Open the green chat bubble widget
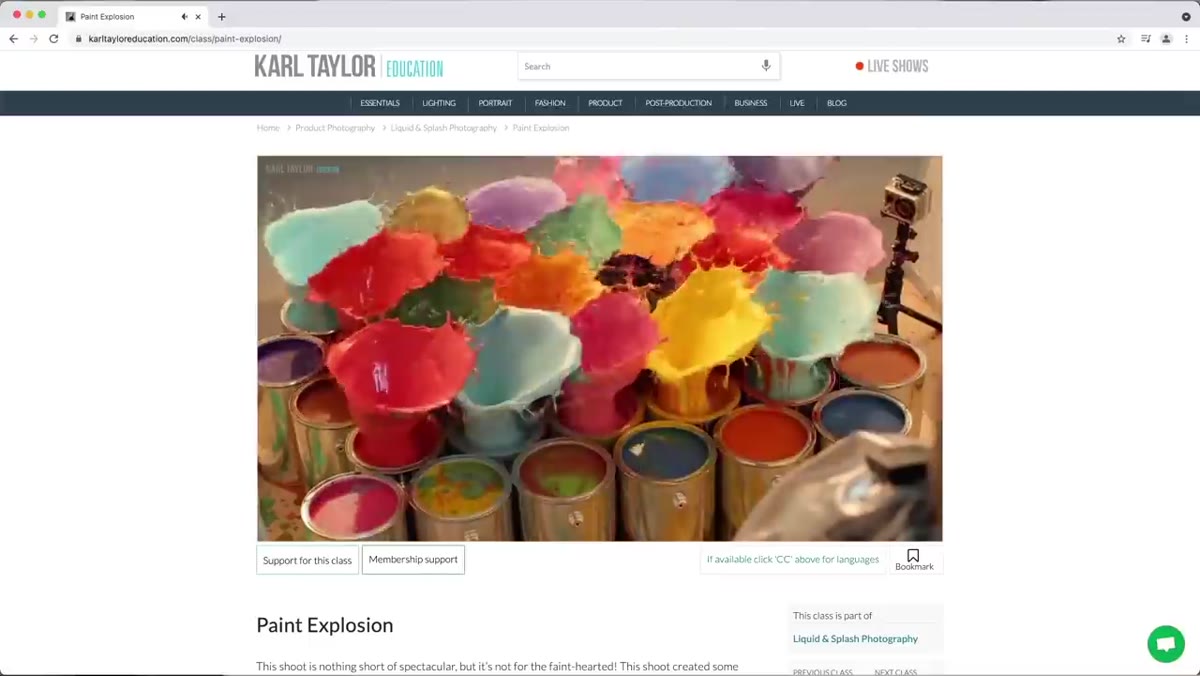 pos(1166,643)
